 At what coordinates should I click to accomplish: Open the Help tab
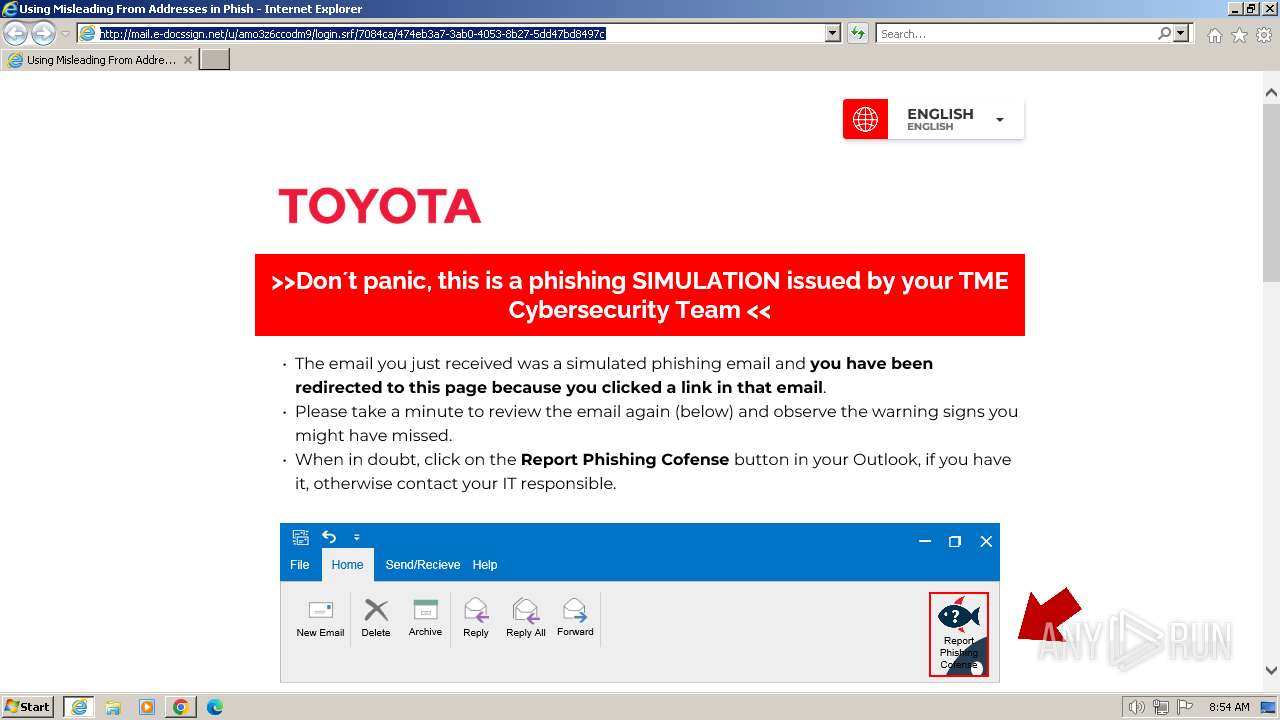click(x=485, y=565)
